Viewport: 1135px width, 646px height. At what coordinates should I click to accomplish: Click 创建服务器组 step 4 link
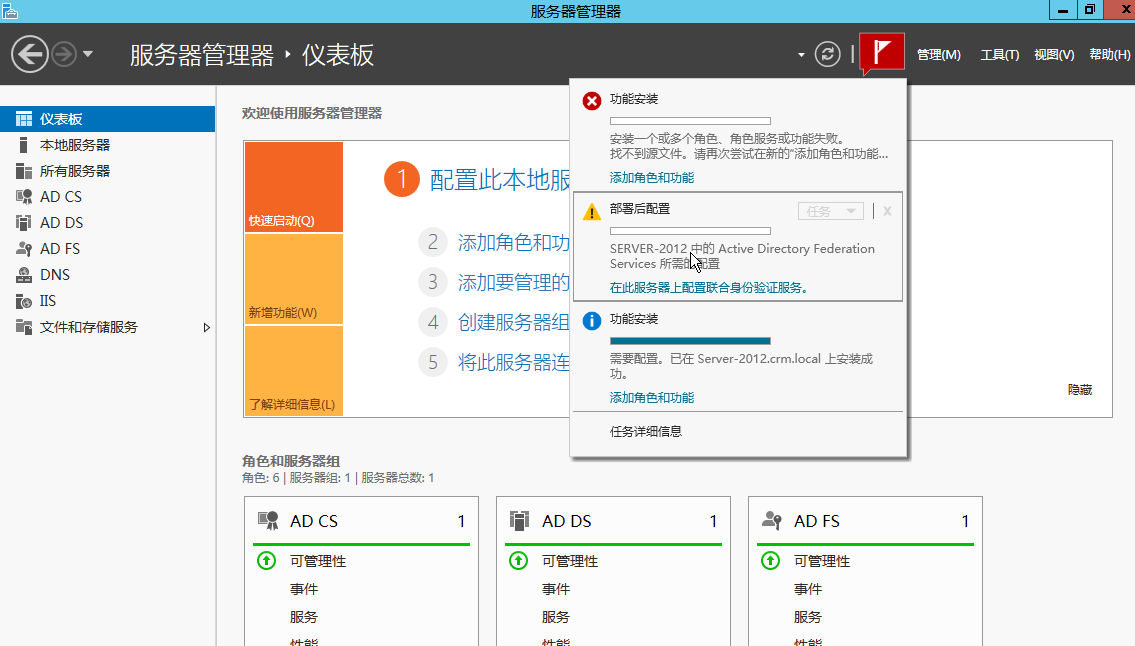point(513,322)
